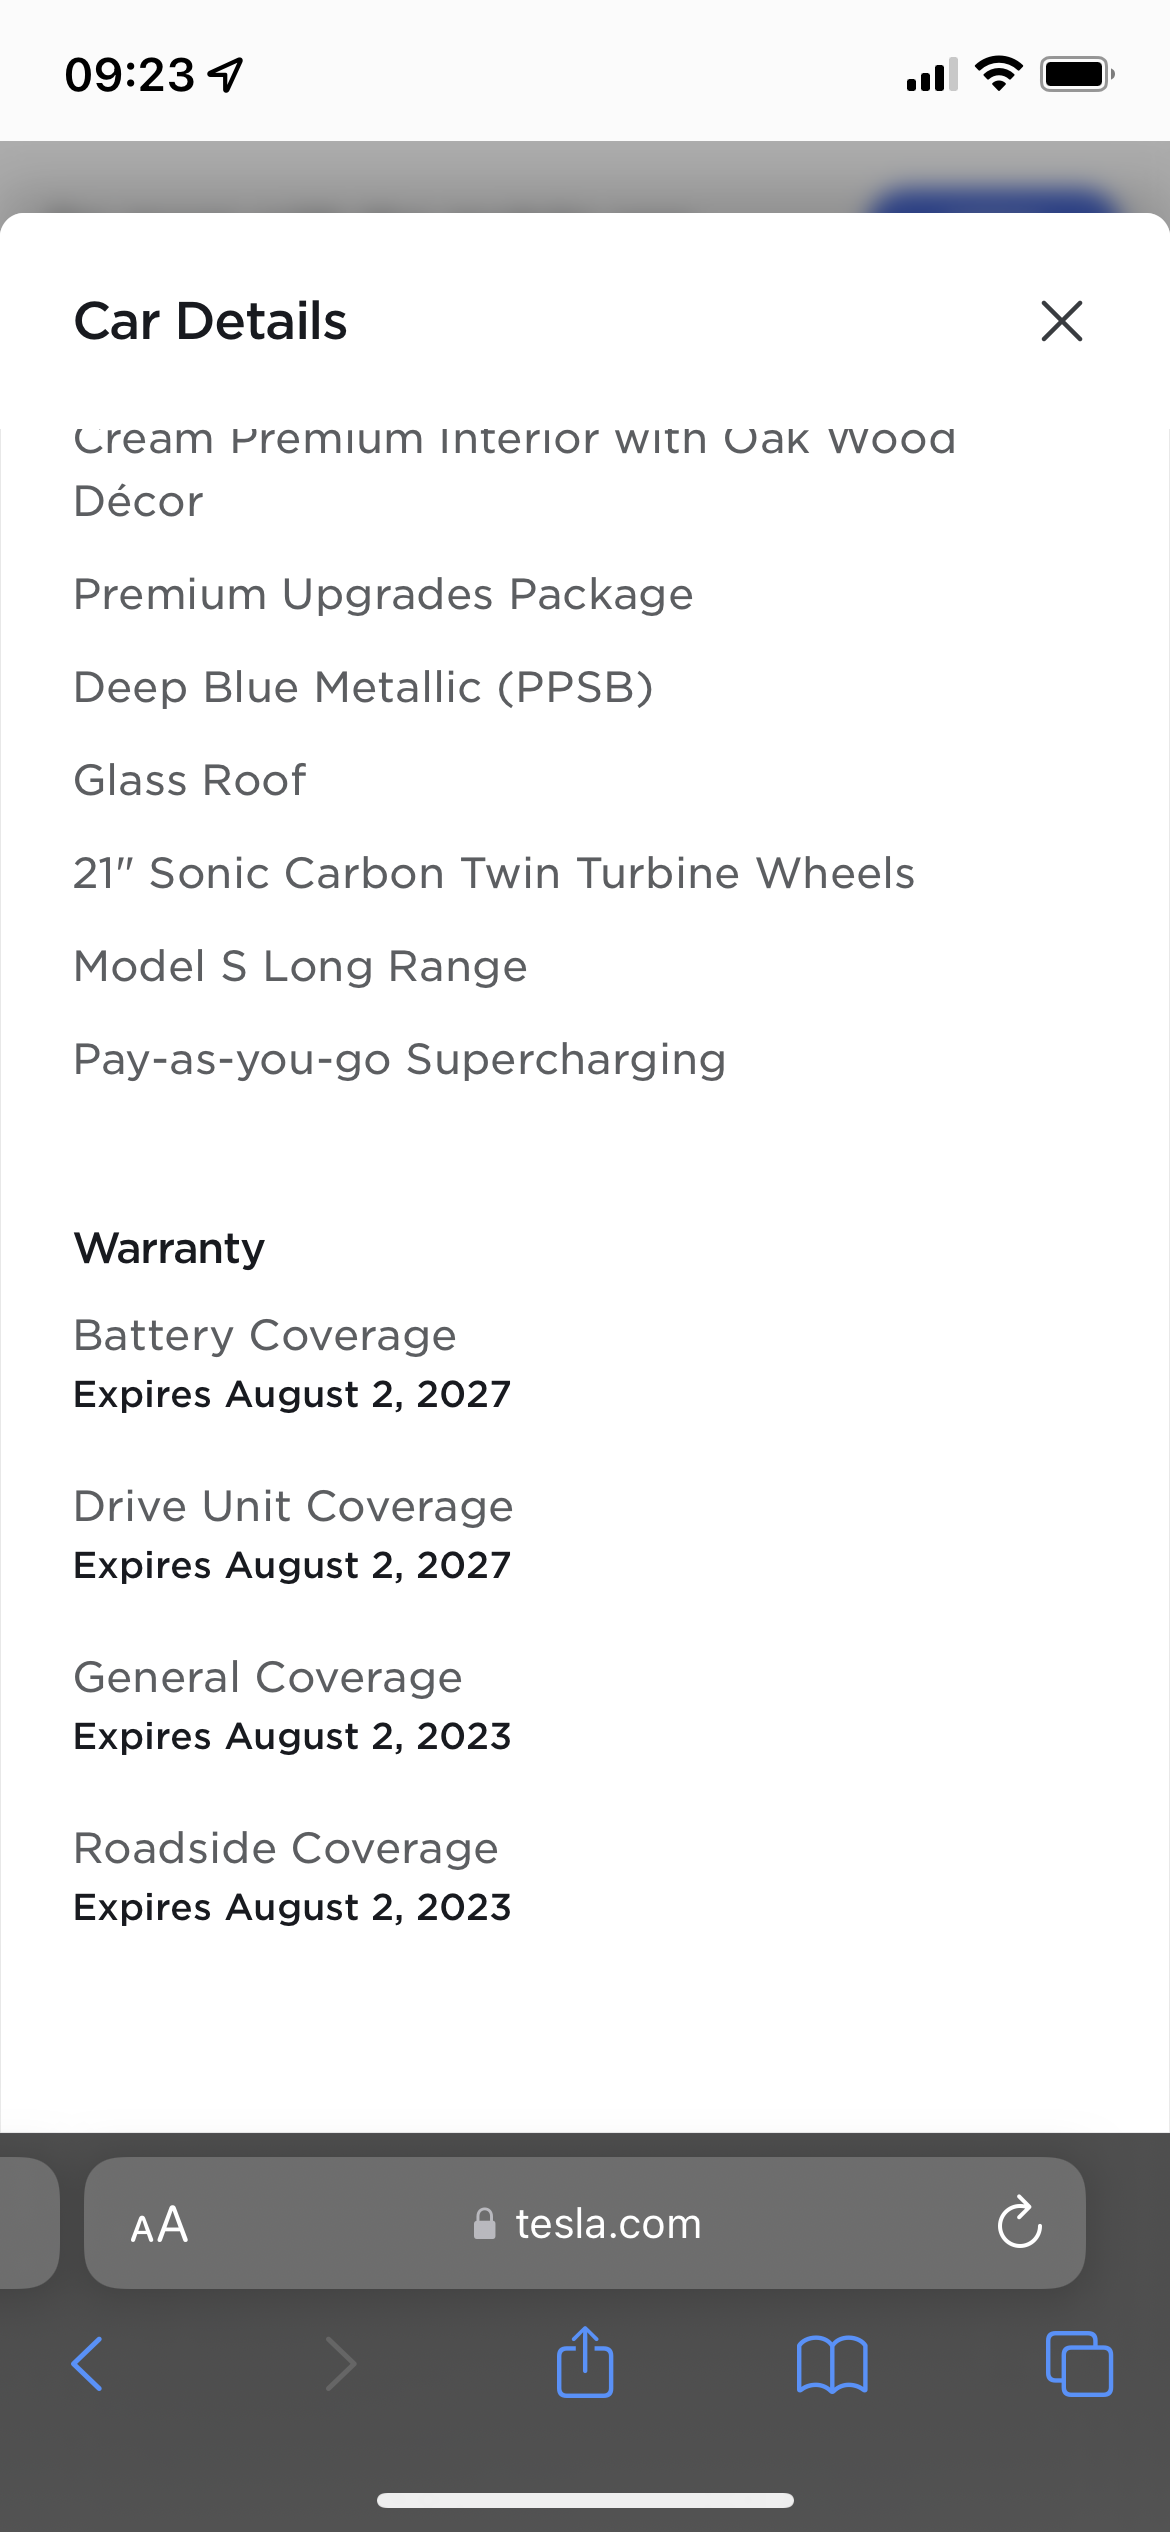Select the Battery Coverage warranty entry

click(265, 1336)
